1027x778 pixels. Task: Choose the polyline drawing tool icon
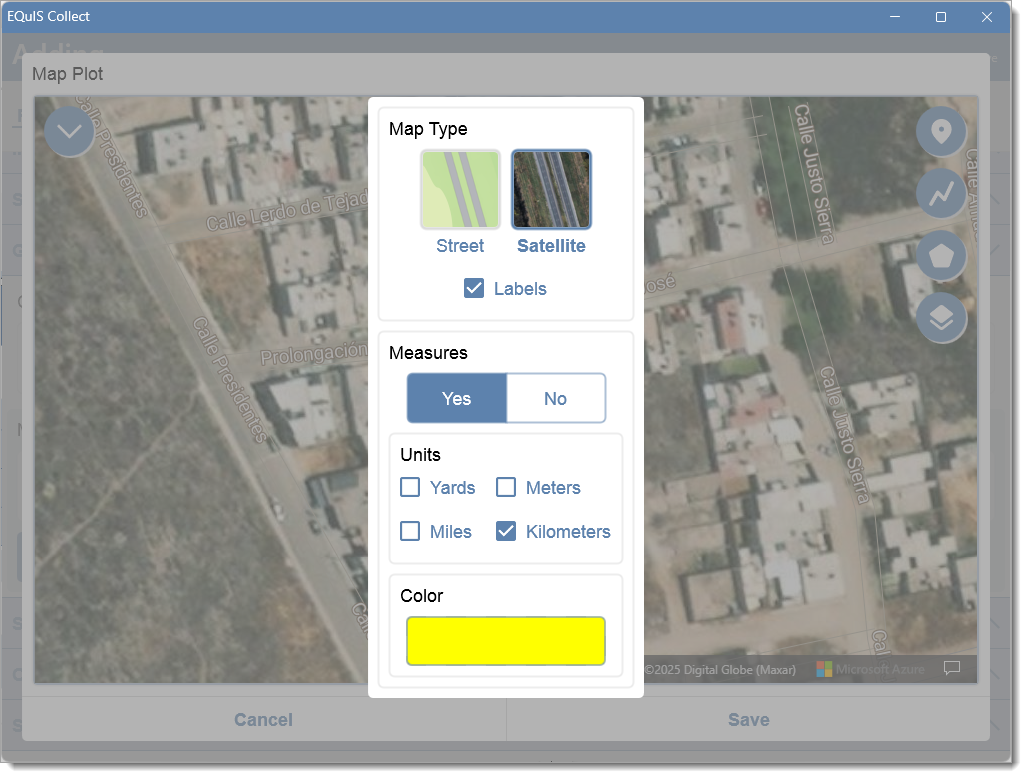[941, 193]
